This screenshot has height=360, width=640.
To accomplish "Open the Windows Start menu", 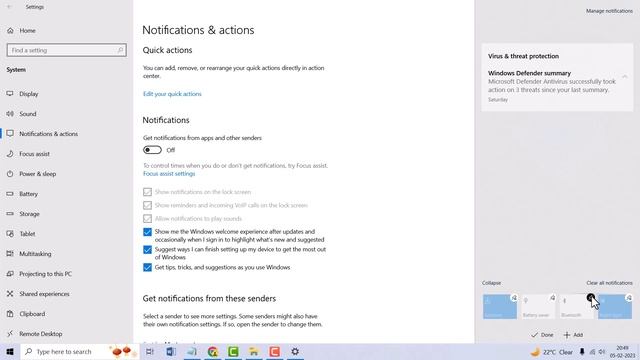I will (x=10, y=351).
